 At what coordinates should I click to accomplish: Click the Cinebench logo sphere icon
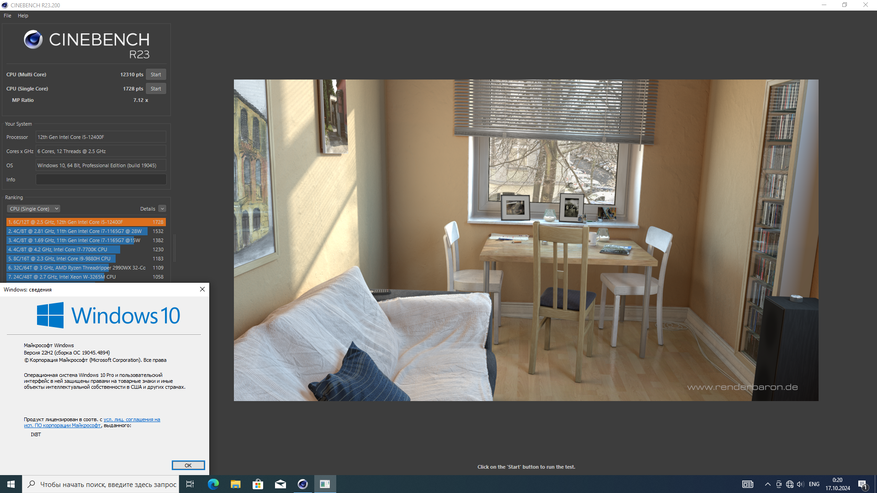pyautogui.click(x=33, y=40)
